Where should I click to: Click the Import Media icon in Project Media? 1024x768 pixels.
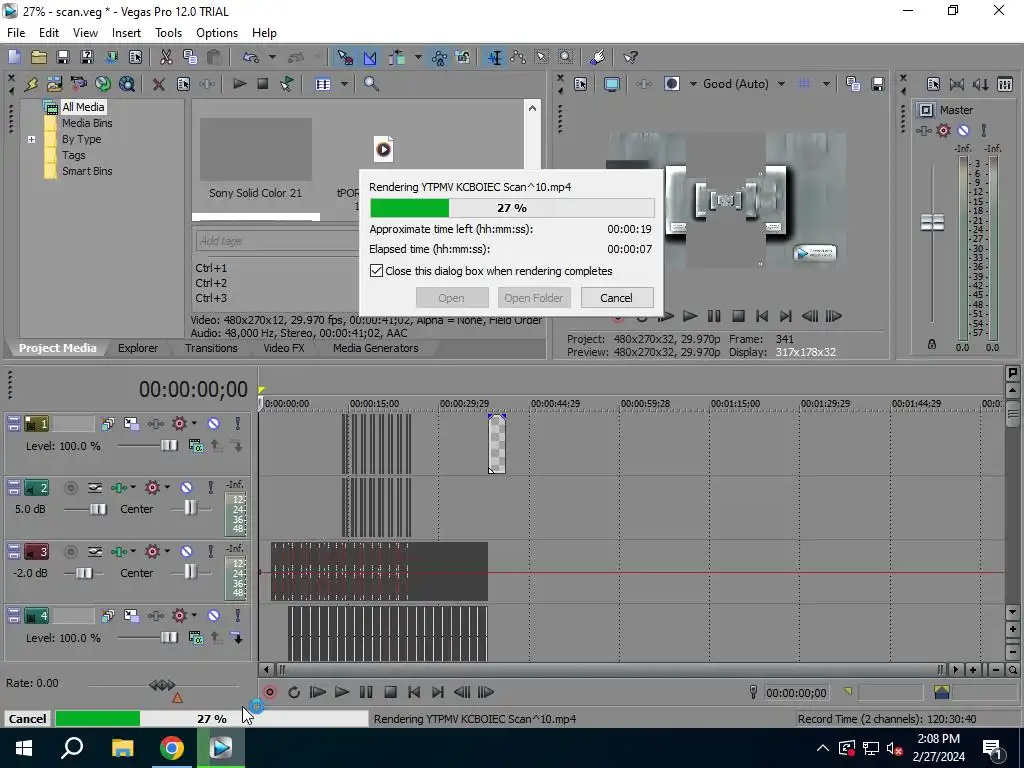[55, 84]
